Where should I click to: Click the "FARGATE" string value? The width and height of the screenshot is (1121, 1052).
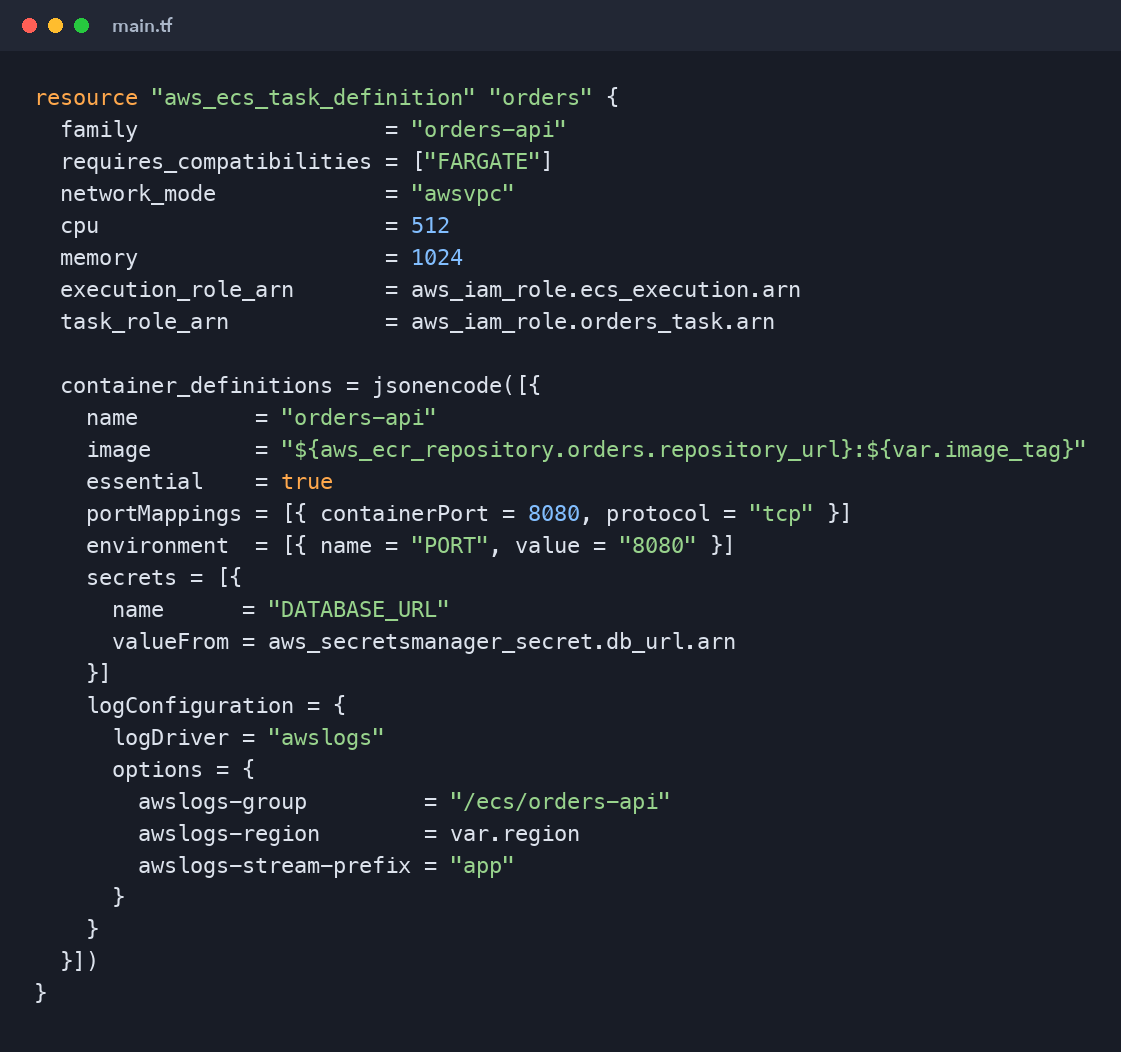[483, 162]
